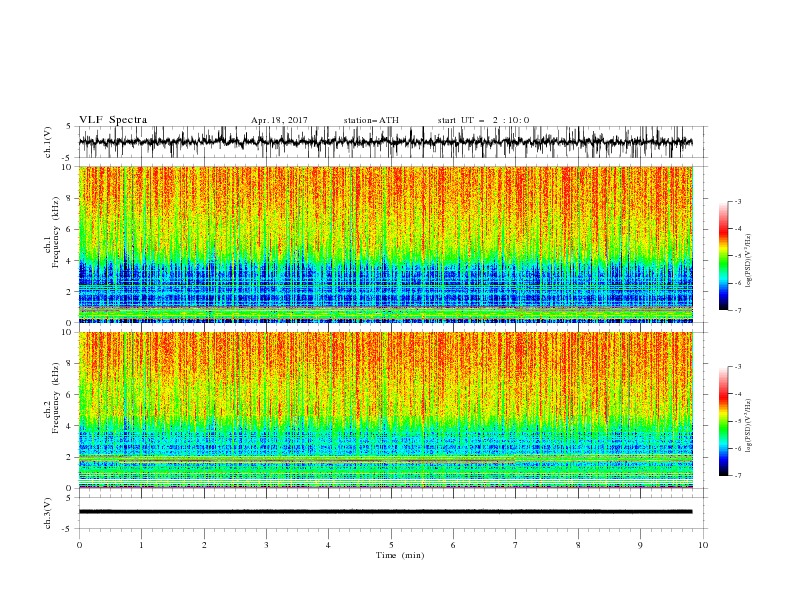Click the "0" tick label on the time axis

pos(79,545)
